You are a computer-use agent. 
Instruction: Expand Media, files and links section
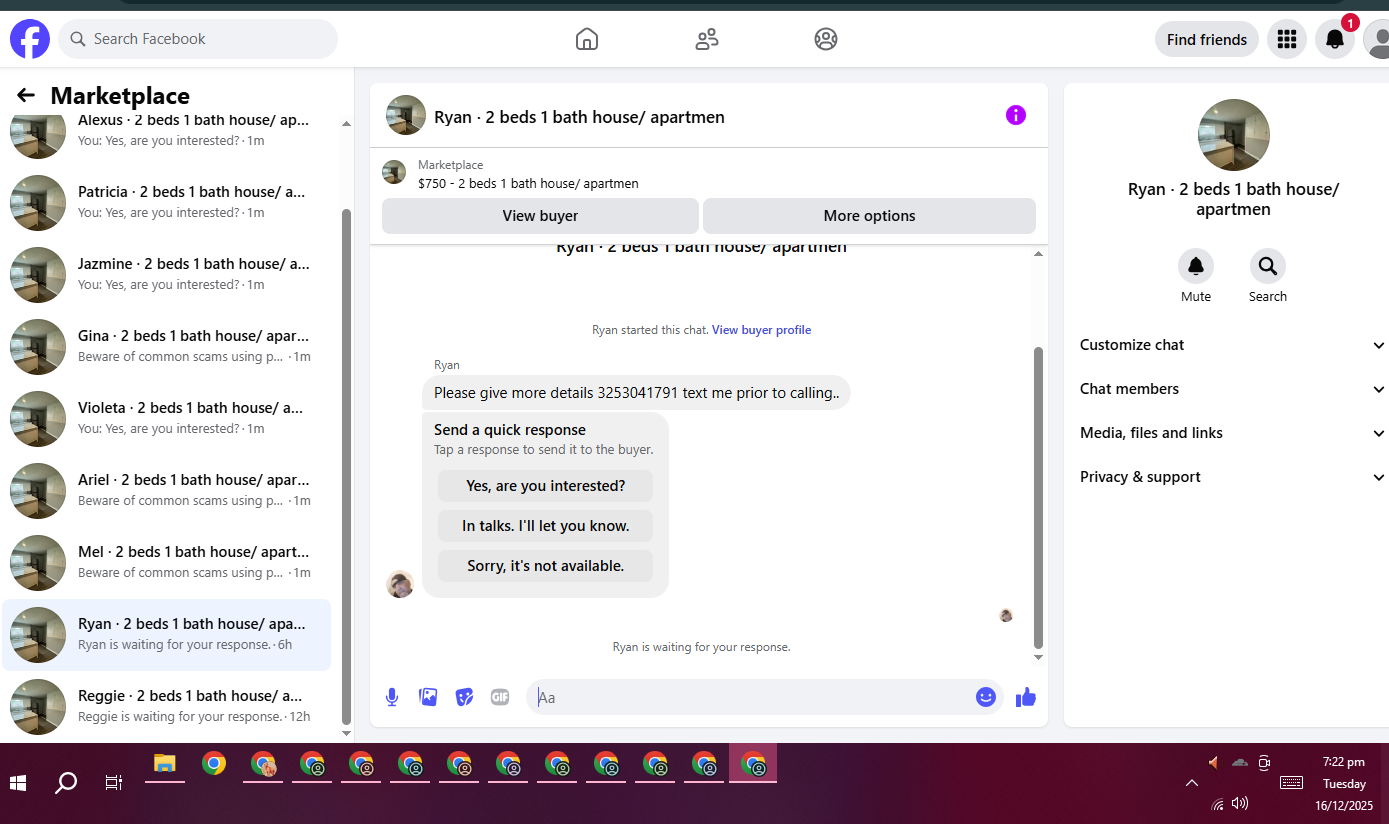(x=1233, y=433)
